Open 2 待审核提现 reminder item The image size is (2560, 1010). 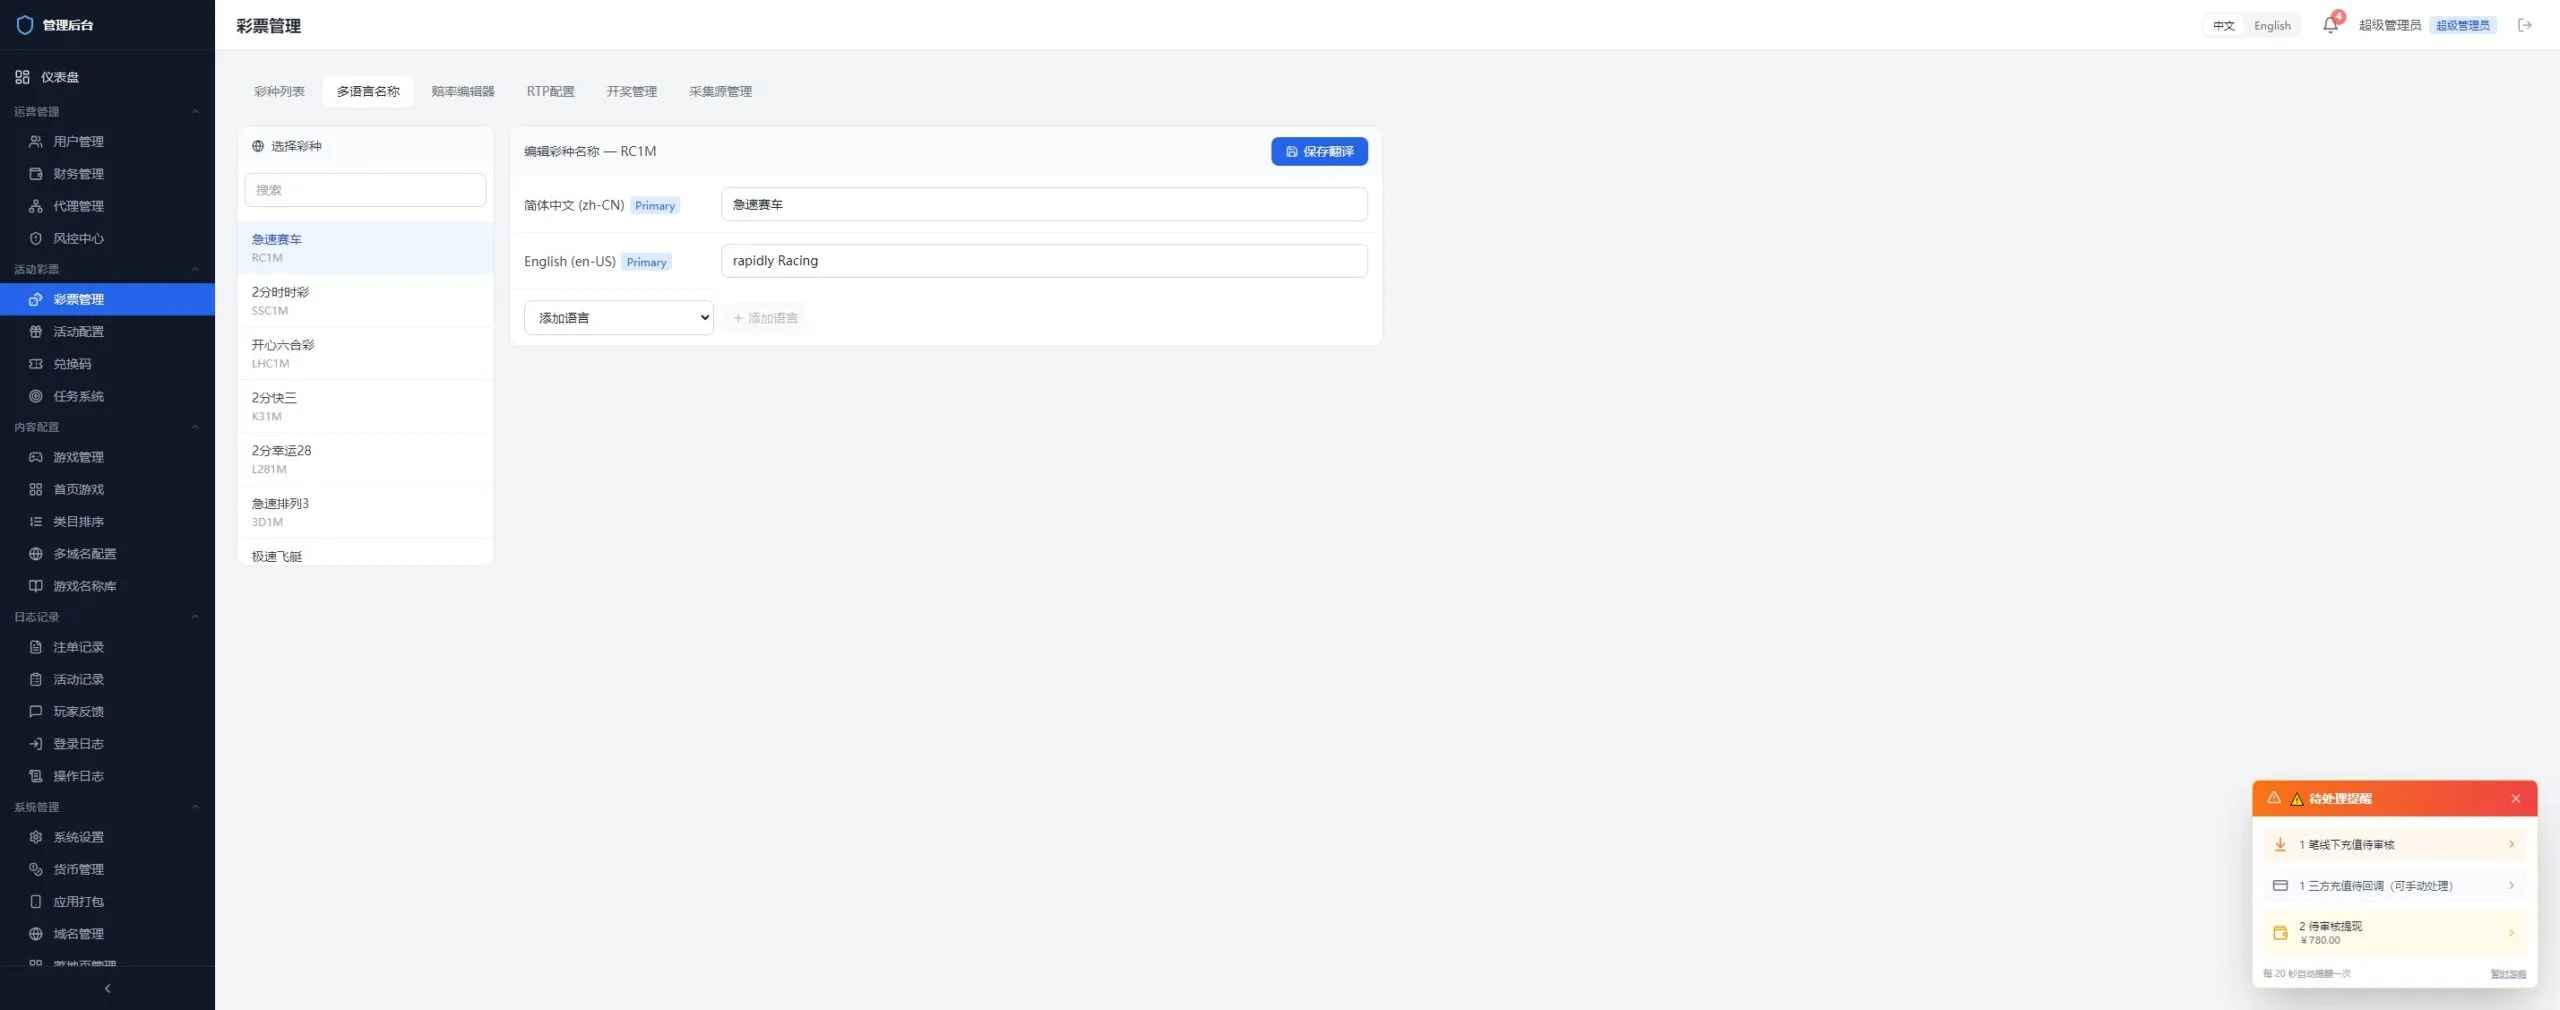tap(2394, 933)
